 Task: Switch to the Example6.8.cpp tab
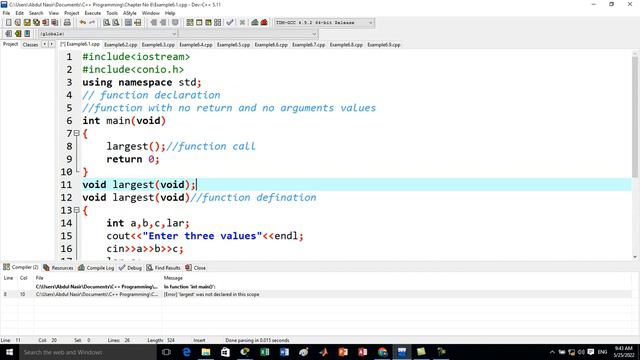(x=346, y=44)
